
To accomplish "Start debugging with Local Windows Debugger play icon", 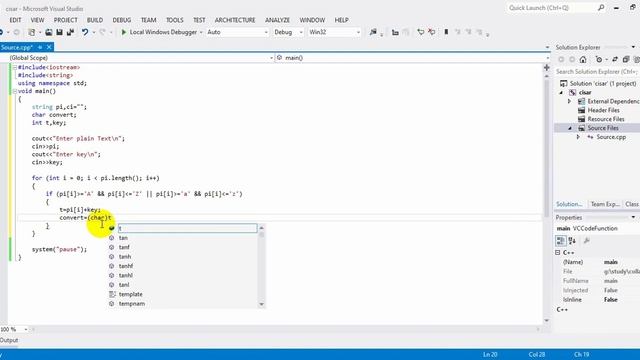I will (124, 32).
